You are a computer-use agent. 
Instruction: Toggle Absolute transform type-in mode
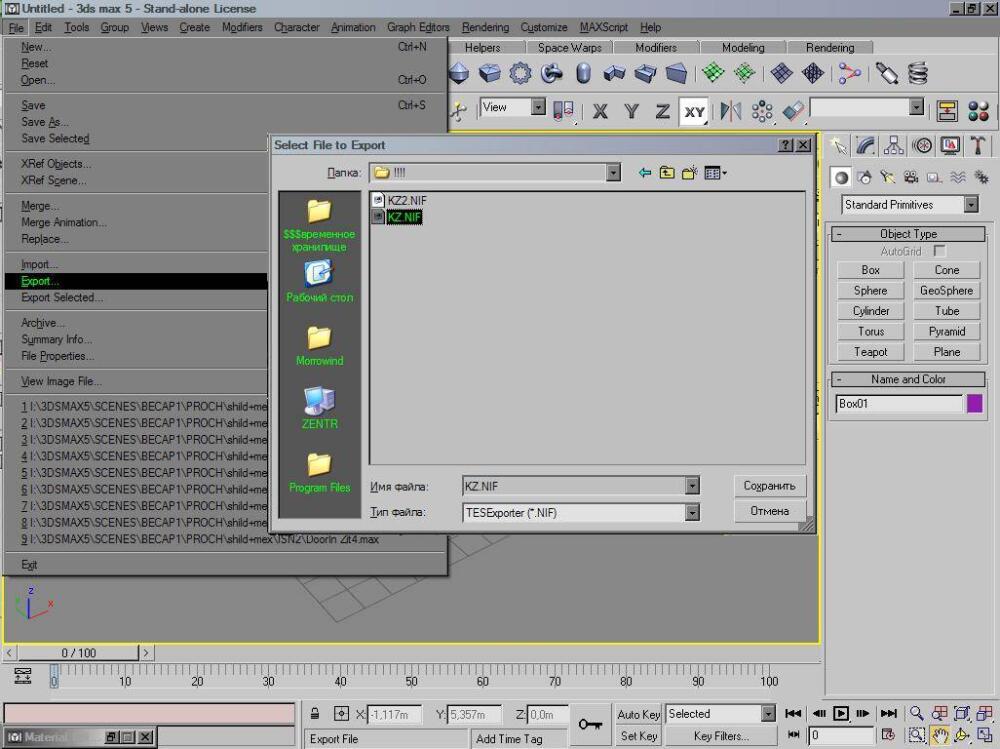341,713
